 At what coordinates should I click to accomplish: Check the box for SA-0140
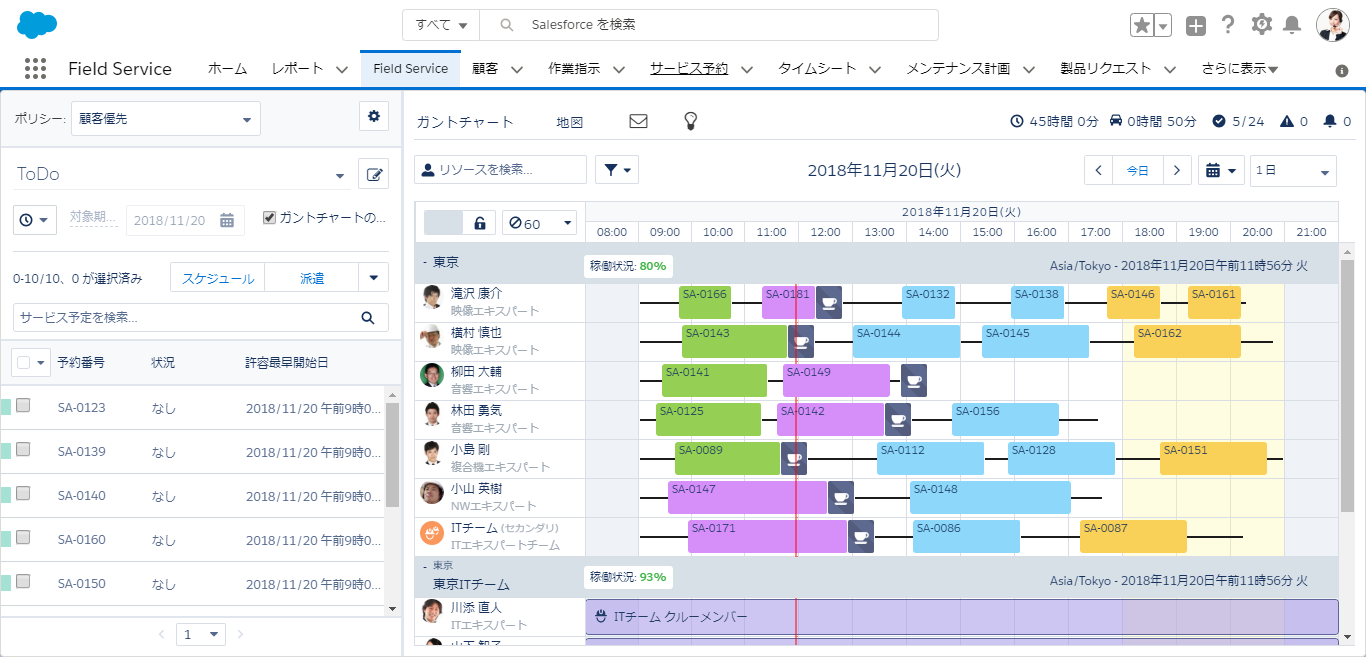[23, 493]
